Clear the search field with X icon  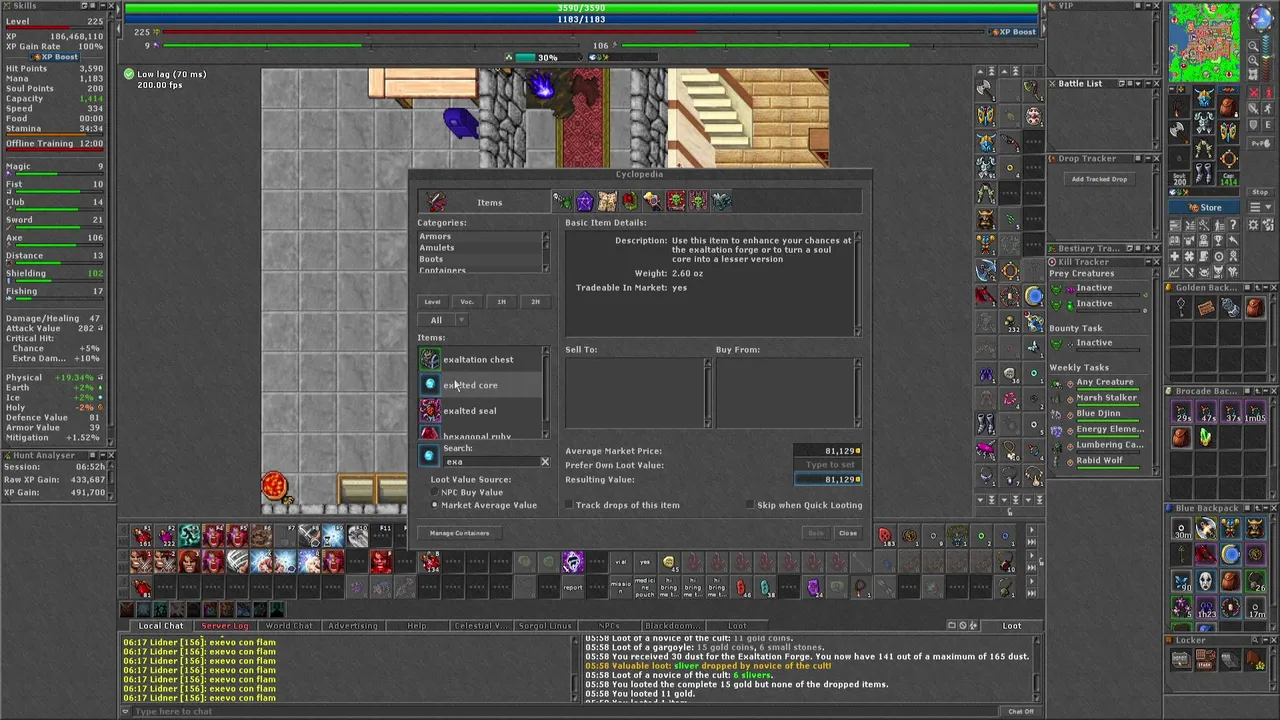(545, 462)
